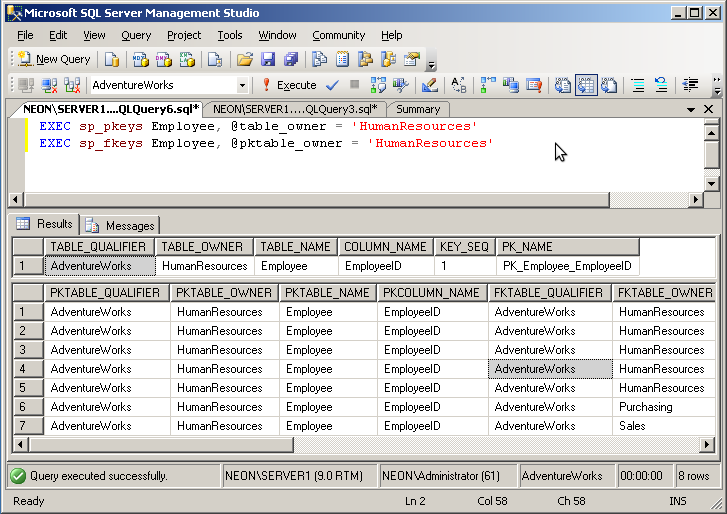Click the results grid horizontal scrollbar thumb

coord(161,445)
